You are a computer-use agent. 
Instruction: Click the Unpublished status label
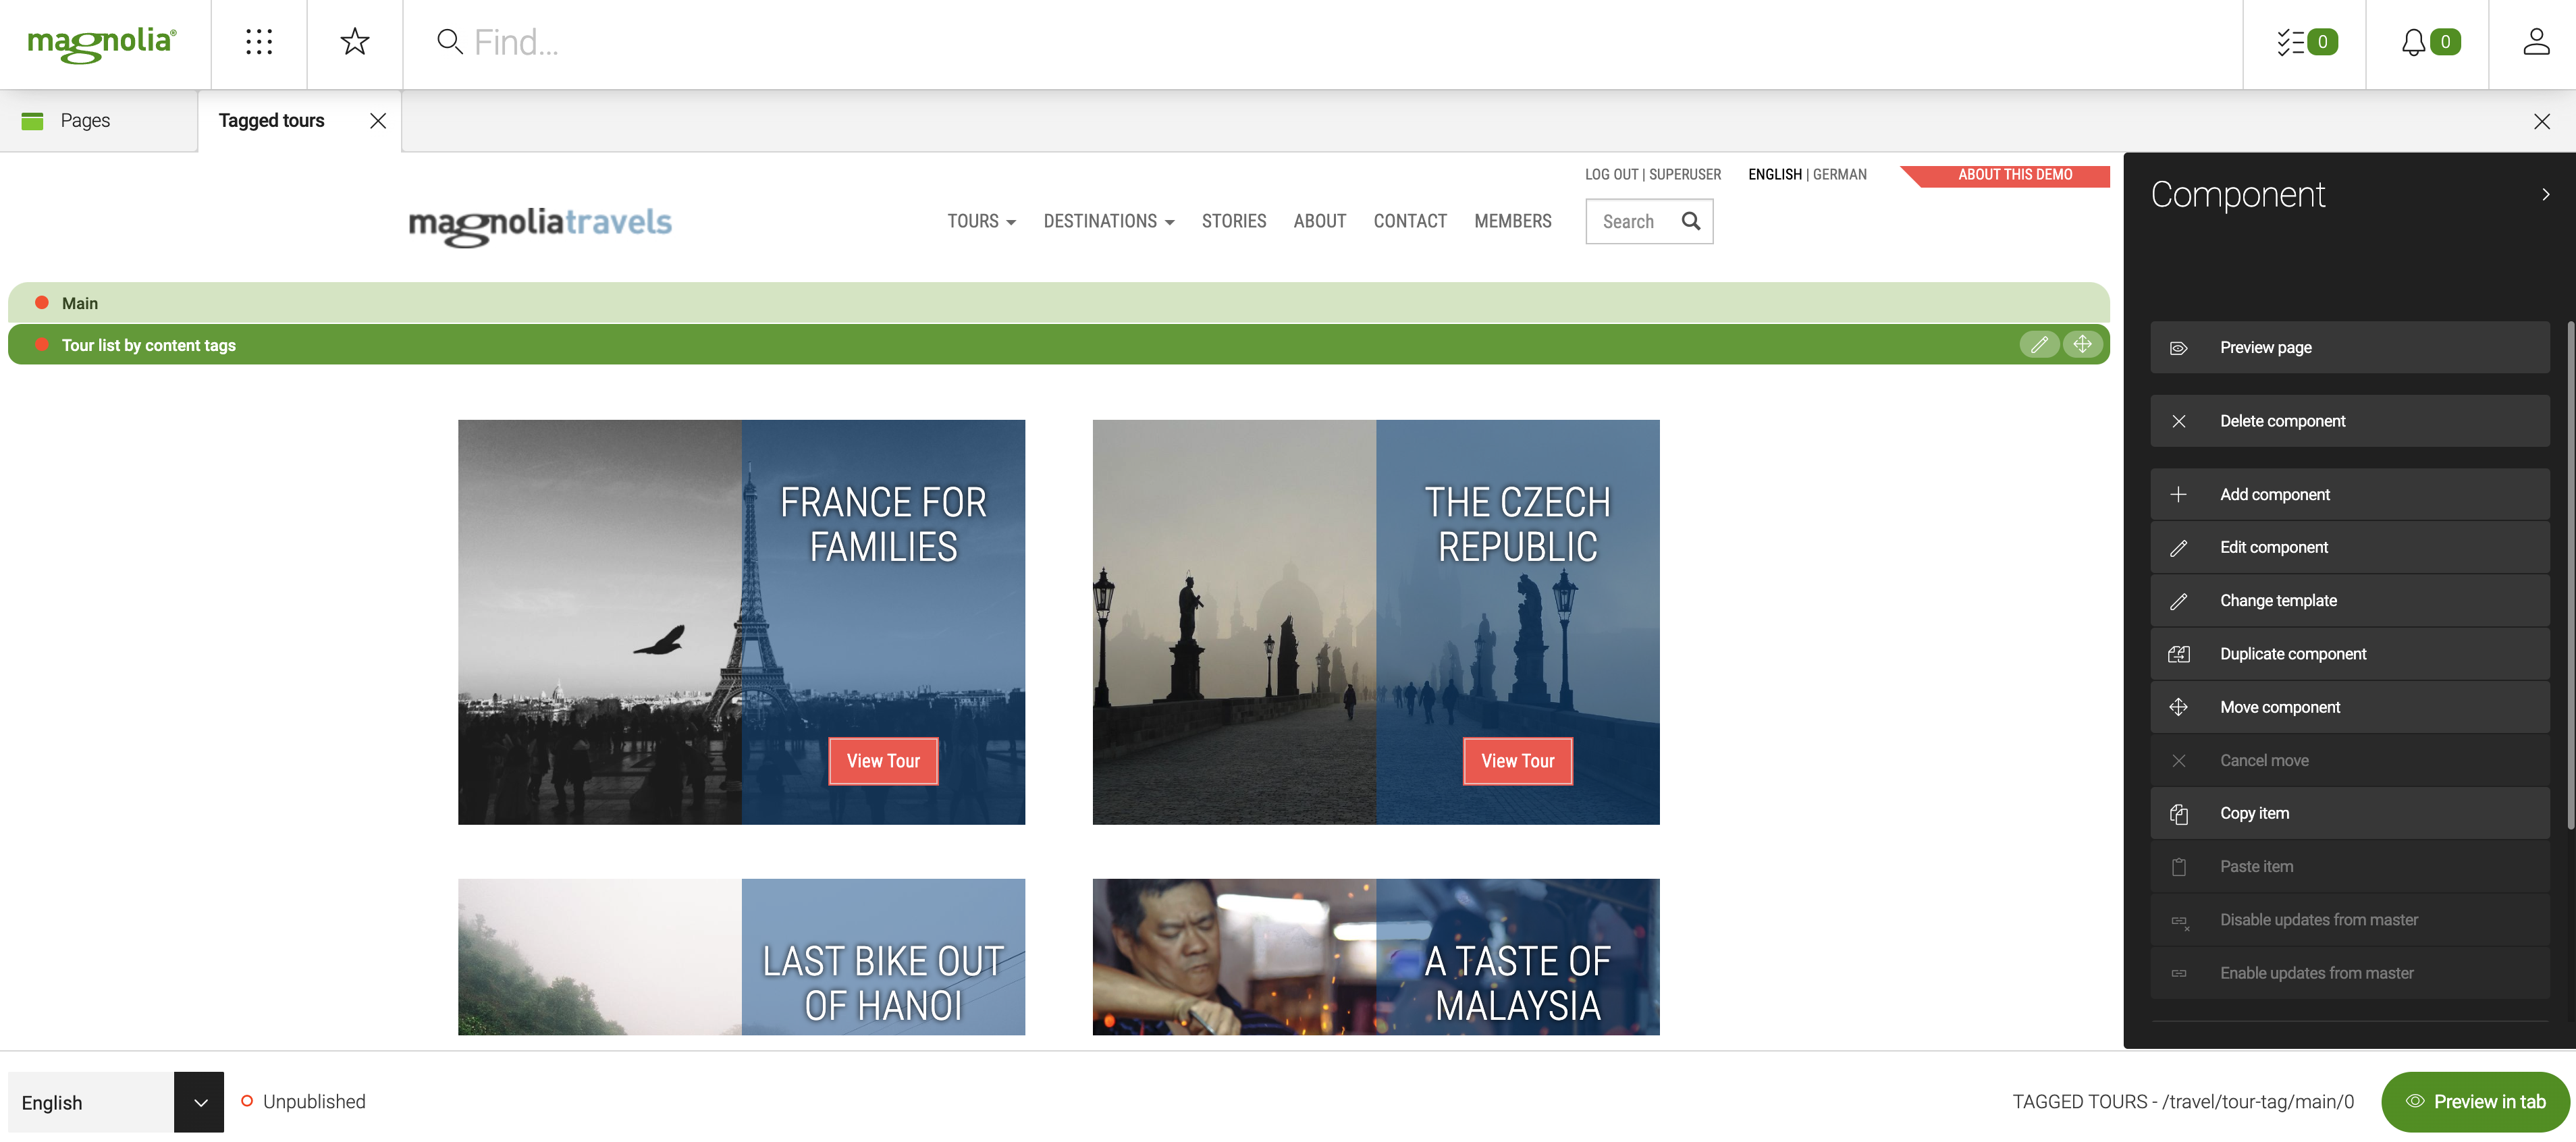314,1101
